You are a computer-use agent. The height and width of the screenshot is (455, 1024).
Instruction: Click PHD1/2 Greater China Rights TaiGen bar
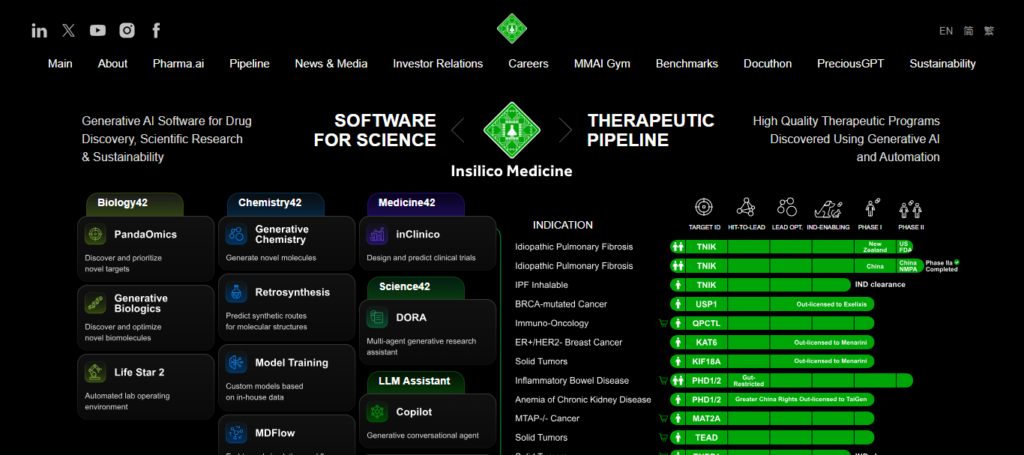[772, 400]
